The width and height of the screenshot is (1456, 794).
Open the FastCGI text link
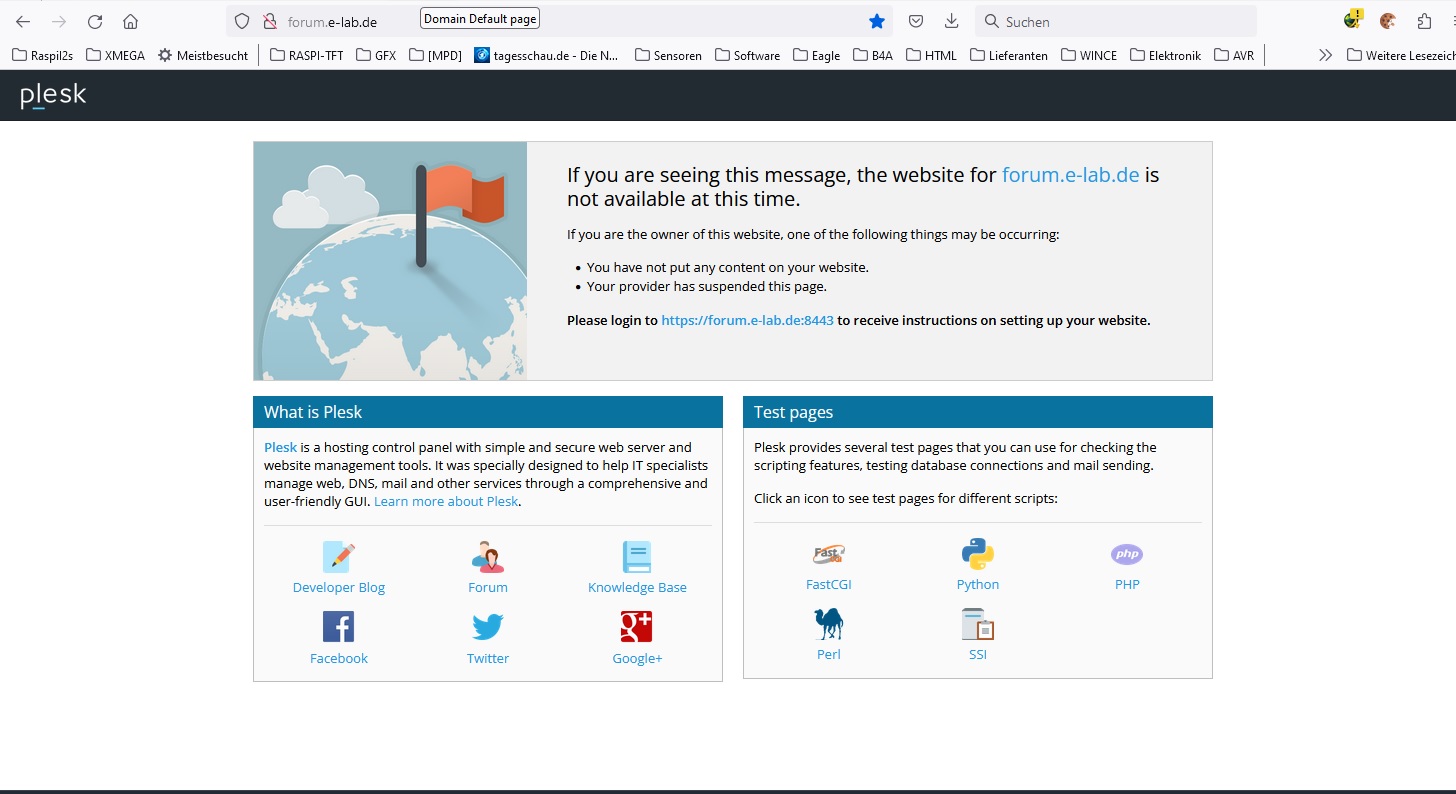coord(829,585)
